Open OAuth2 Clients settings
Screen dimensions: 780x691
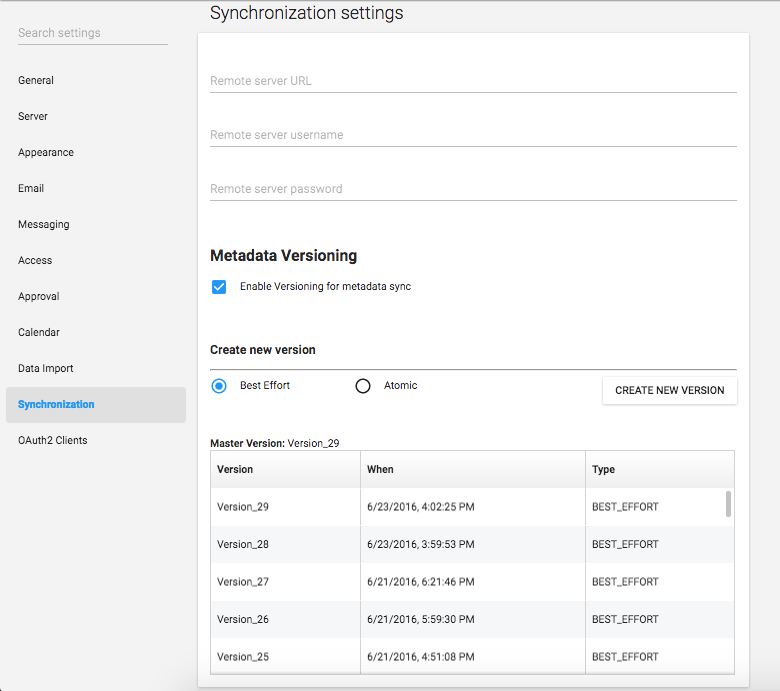(x=53, y=440)
